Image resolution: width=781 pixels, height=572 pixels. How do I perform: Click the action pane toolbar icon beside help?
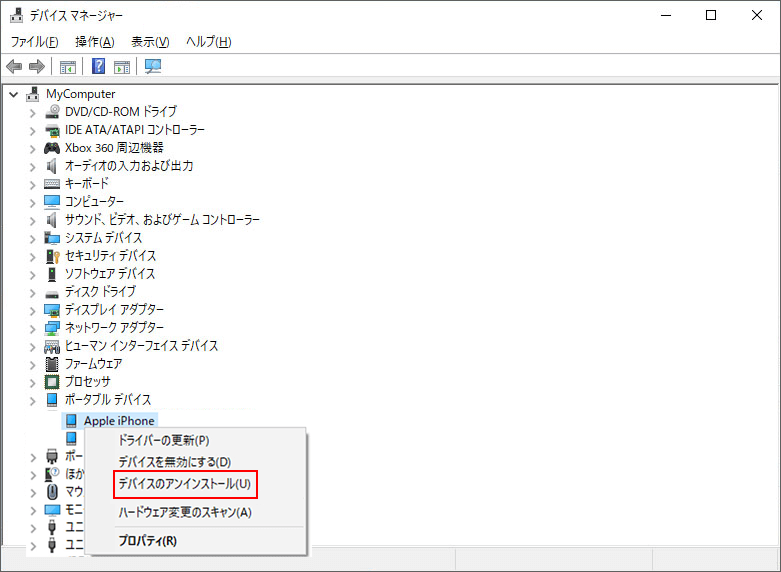coord(122,66)
